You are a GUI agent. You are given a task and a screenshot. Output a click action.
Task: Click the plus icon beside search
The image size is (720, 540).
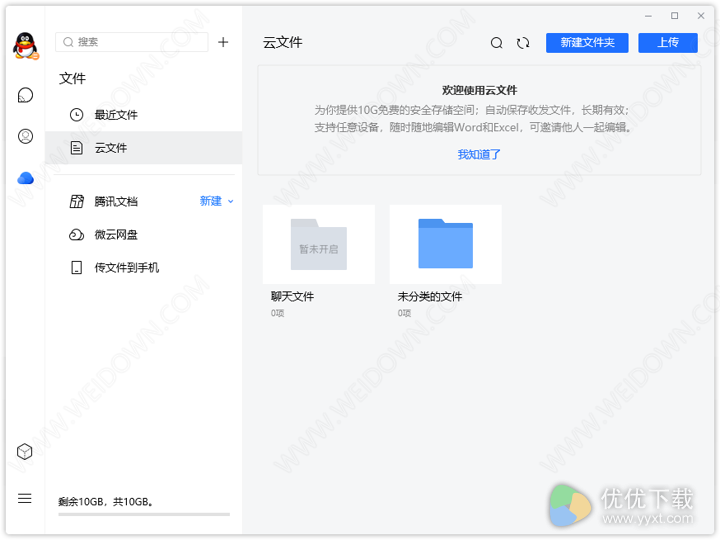tap(223, 42)
